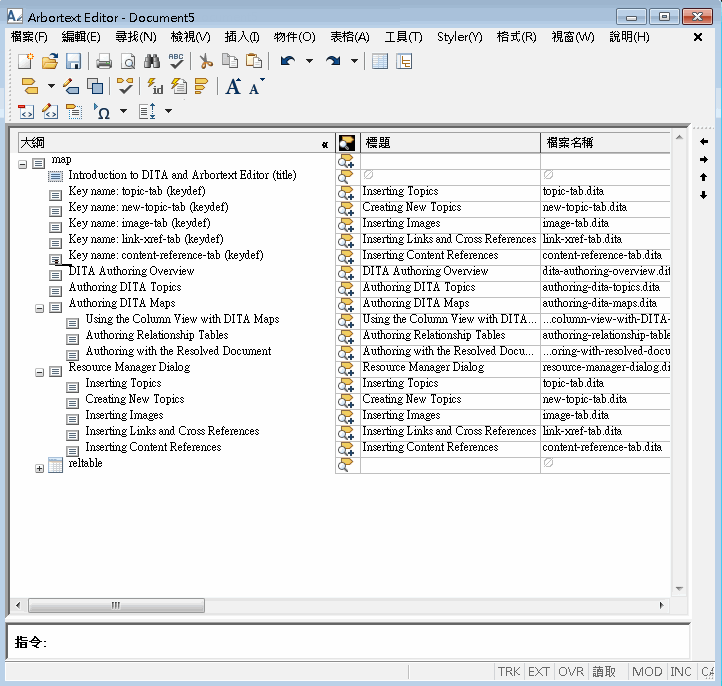
Task: Open the Redo history dropdown arrow
Action: pos(354,61)
